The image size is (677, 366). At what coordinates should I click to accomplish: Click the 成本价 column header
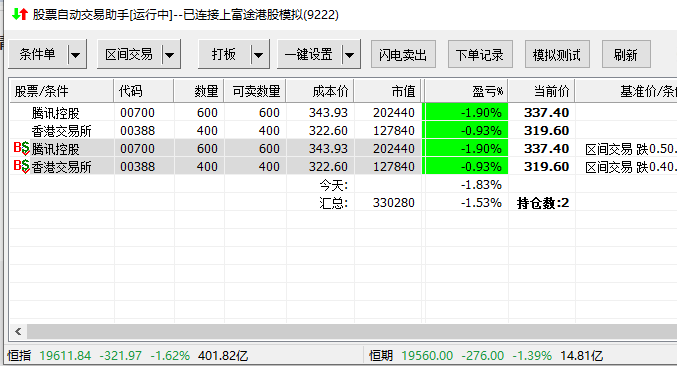(x=320, y=91)
